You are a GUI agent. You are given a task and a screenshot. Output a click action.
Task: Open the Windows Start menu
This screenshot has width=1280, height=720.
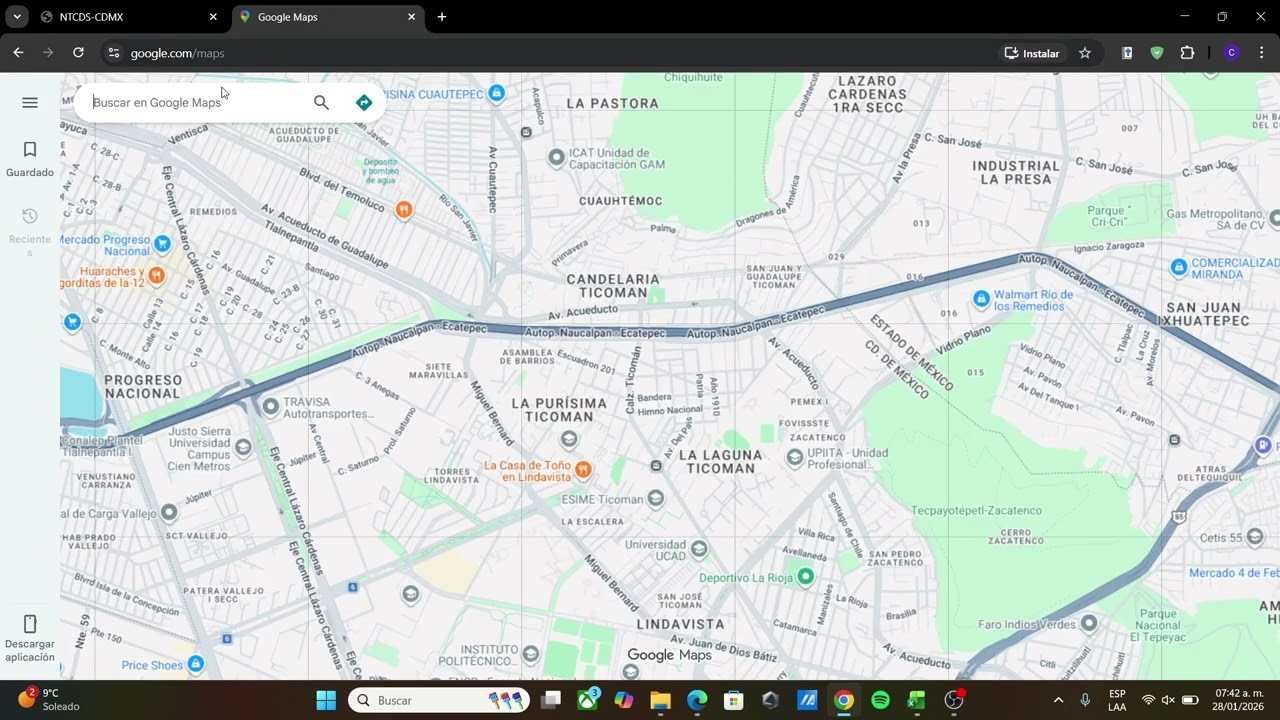[x=326, y=700]
